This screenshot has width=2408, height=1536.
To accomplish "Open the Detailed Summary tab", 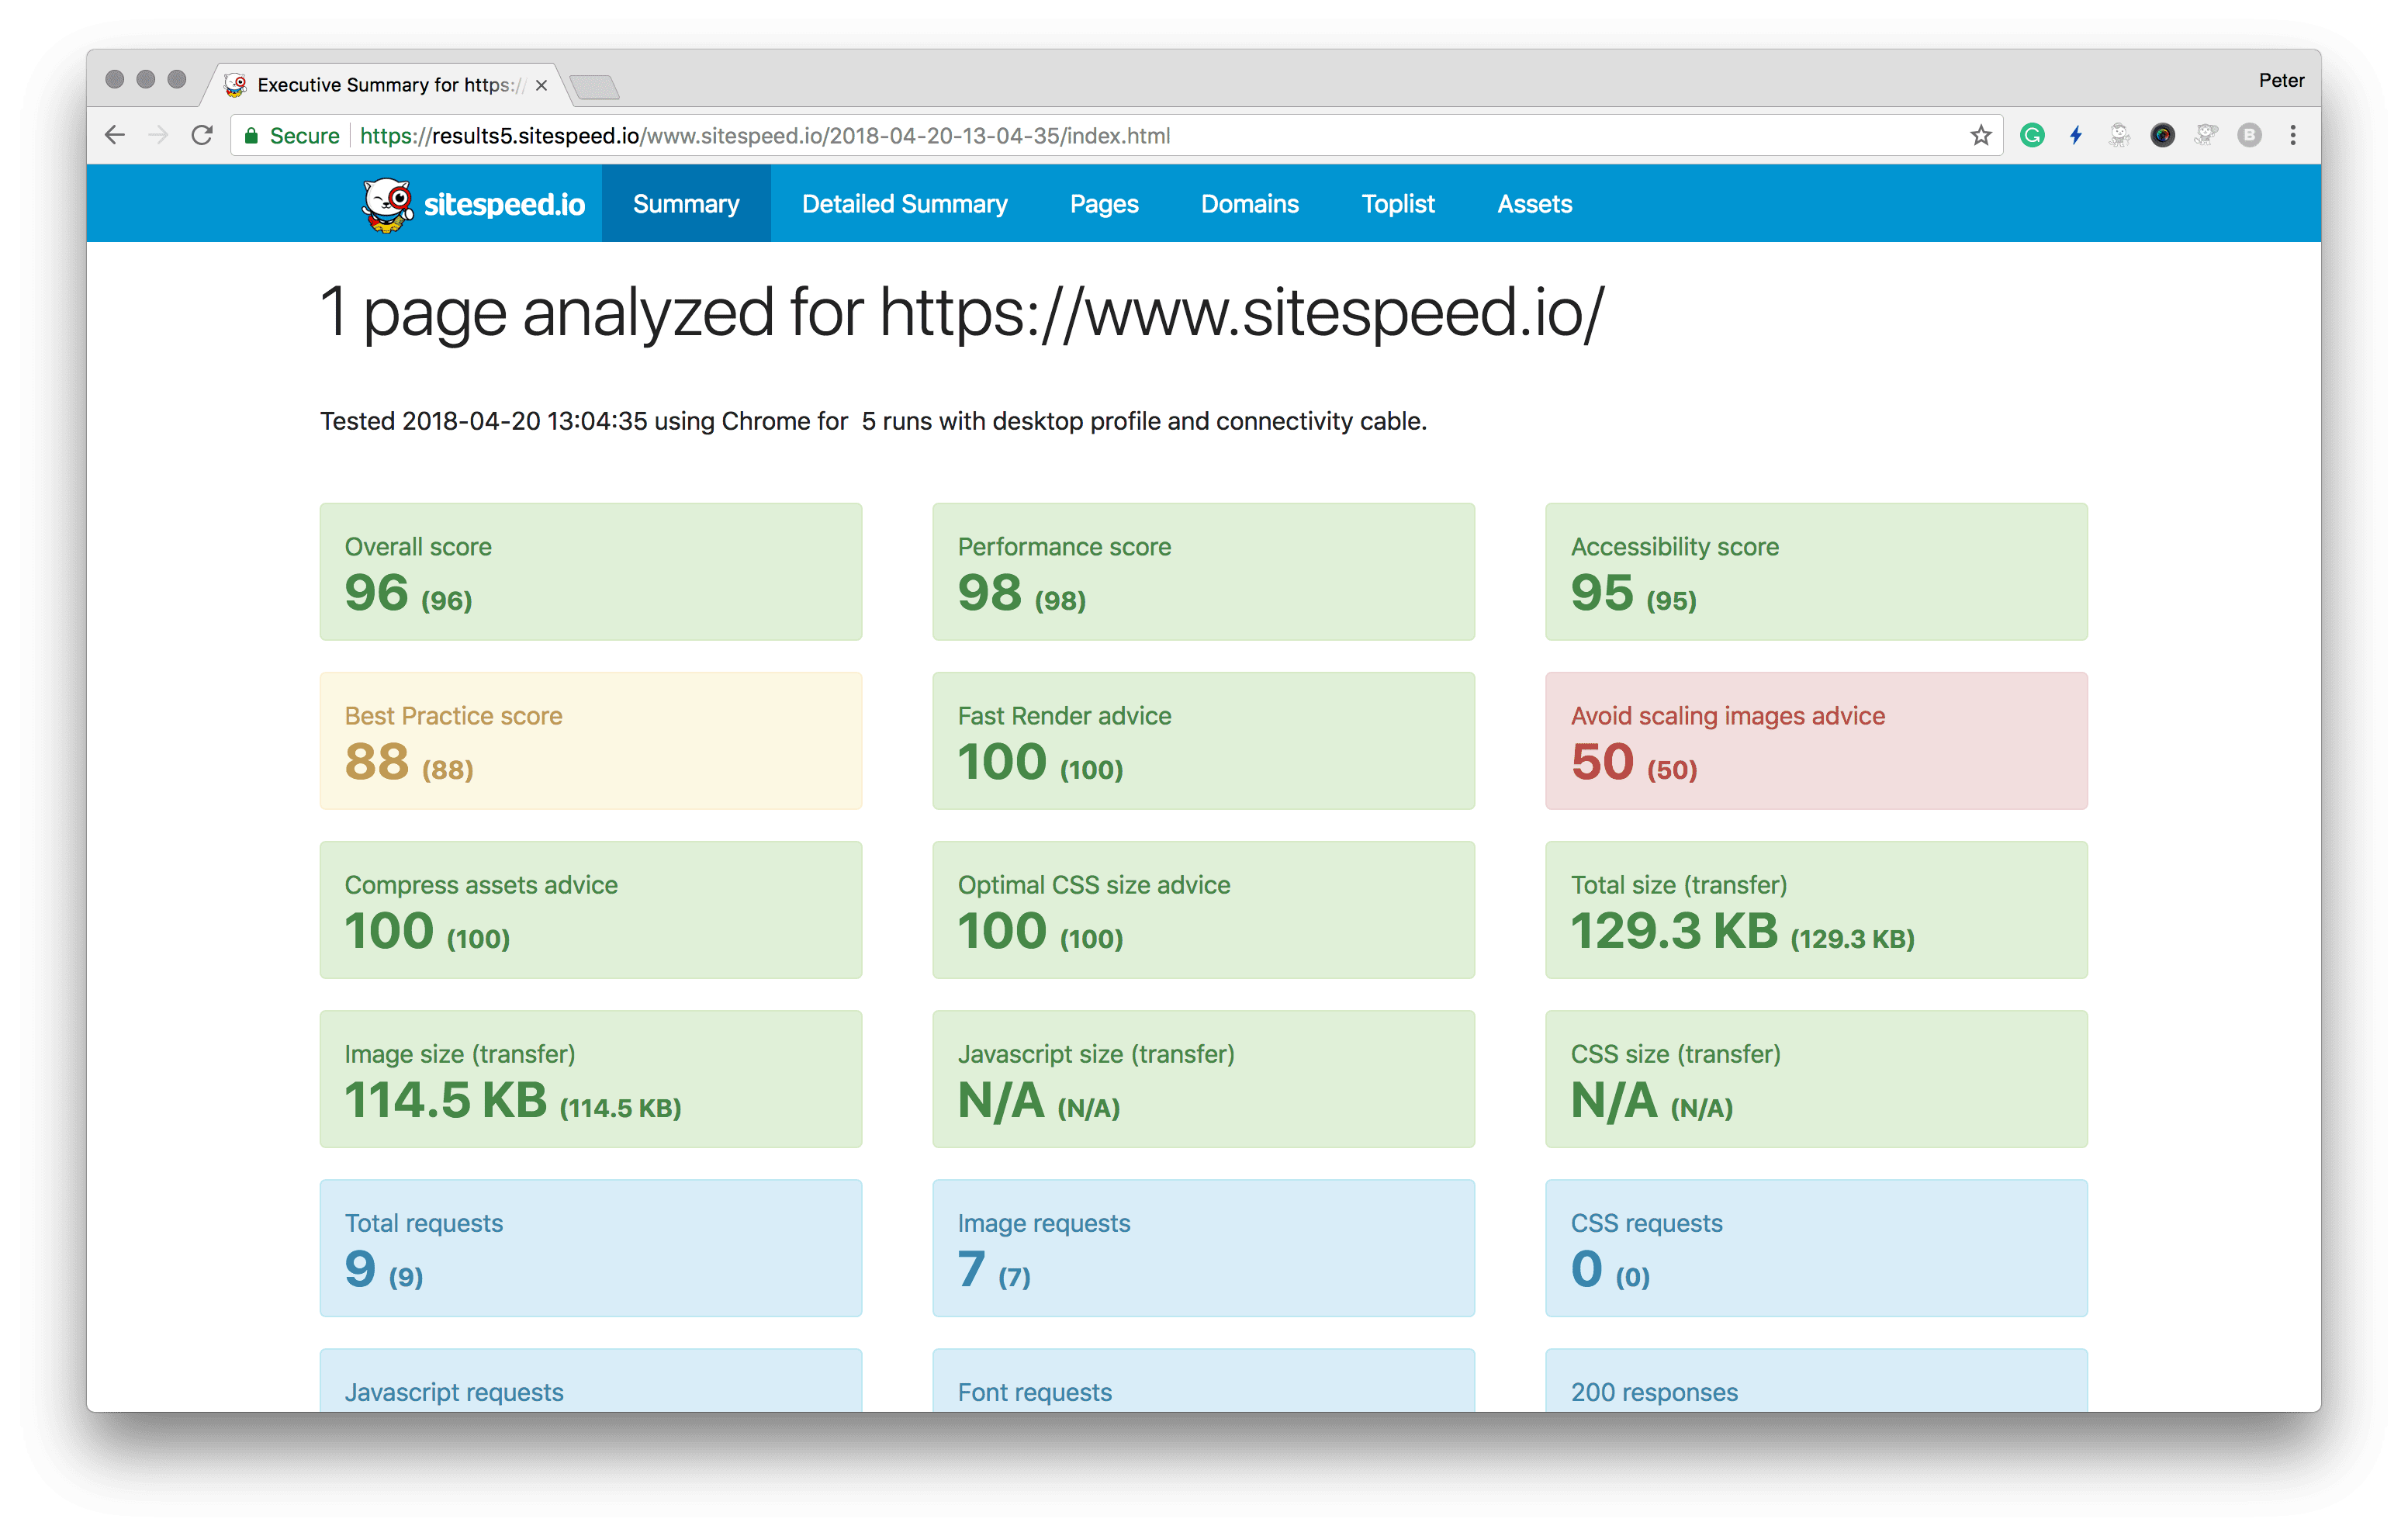I will (904, 204).
